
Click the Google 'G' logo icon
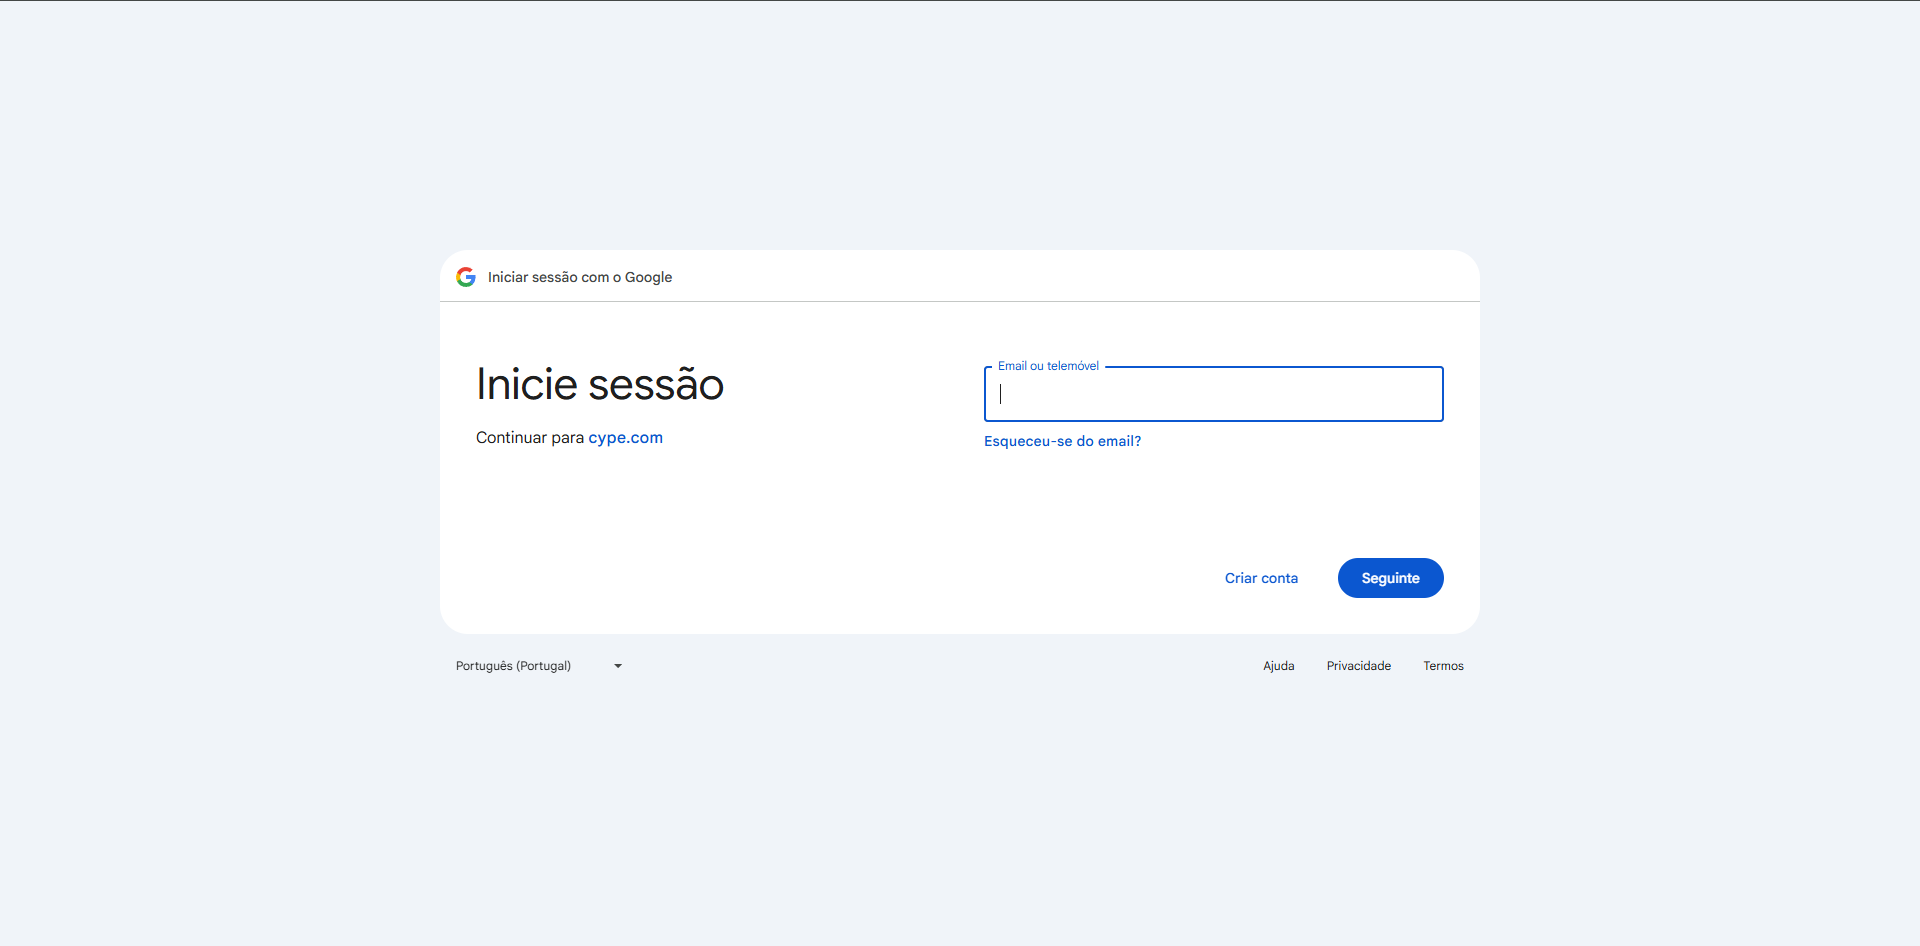click(x=466, y=277)
